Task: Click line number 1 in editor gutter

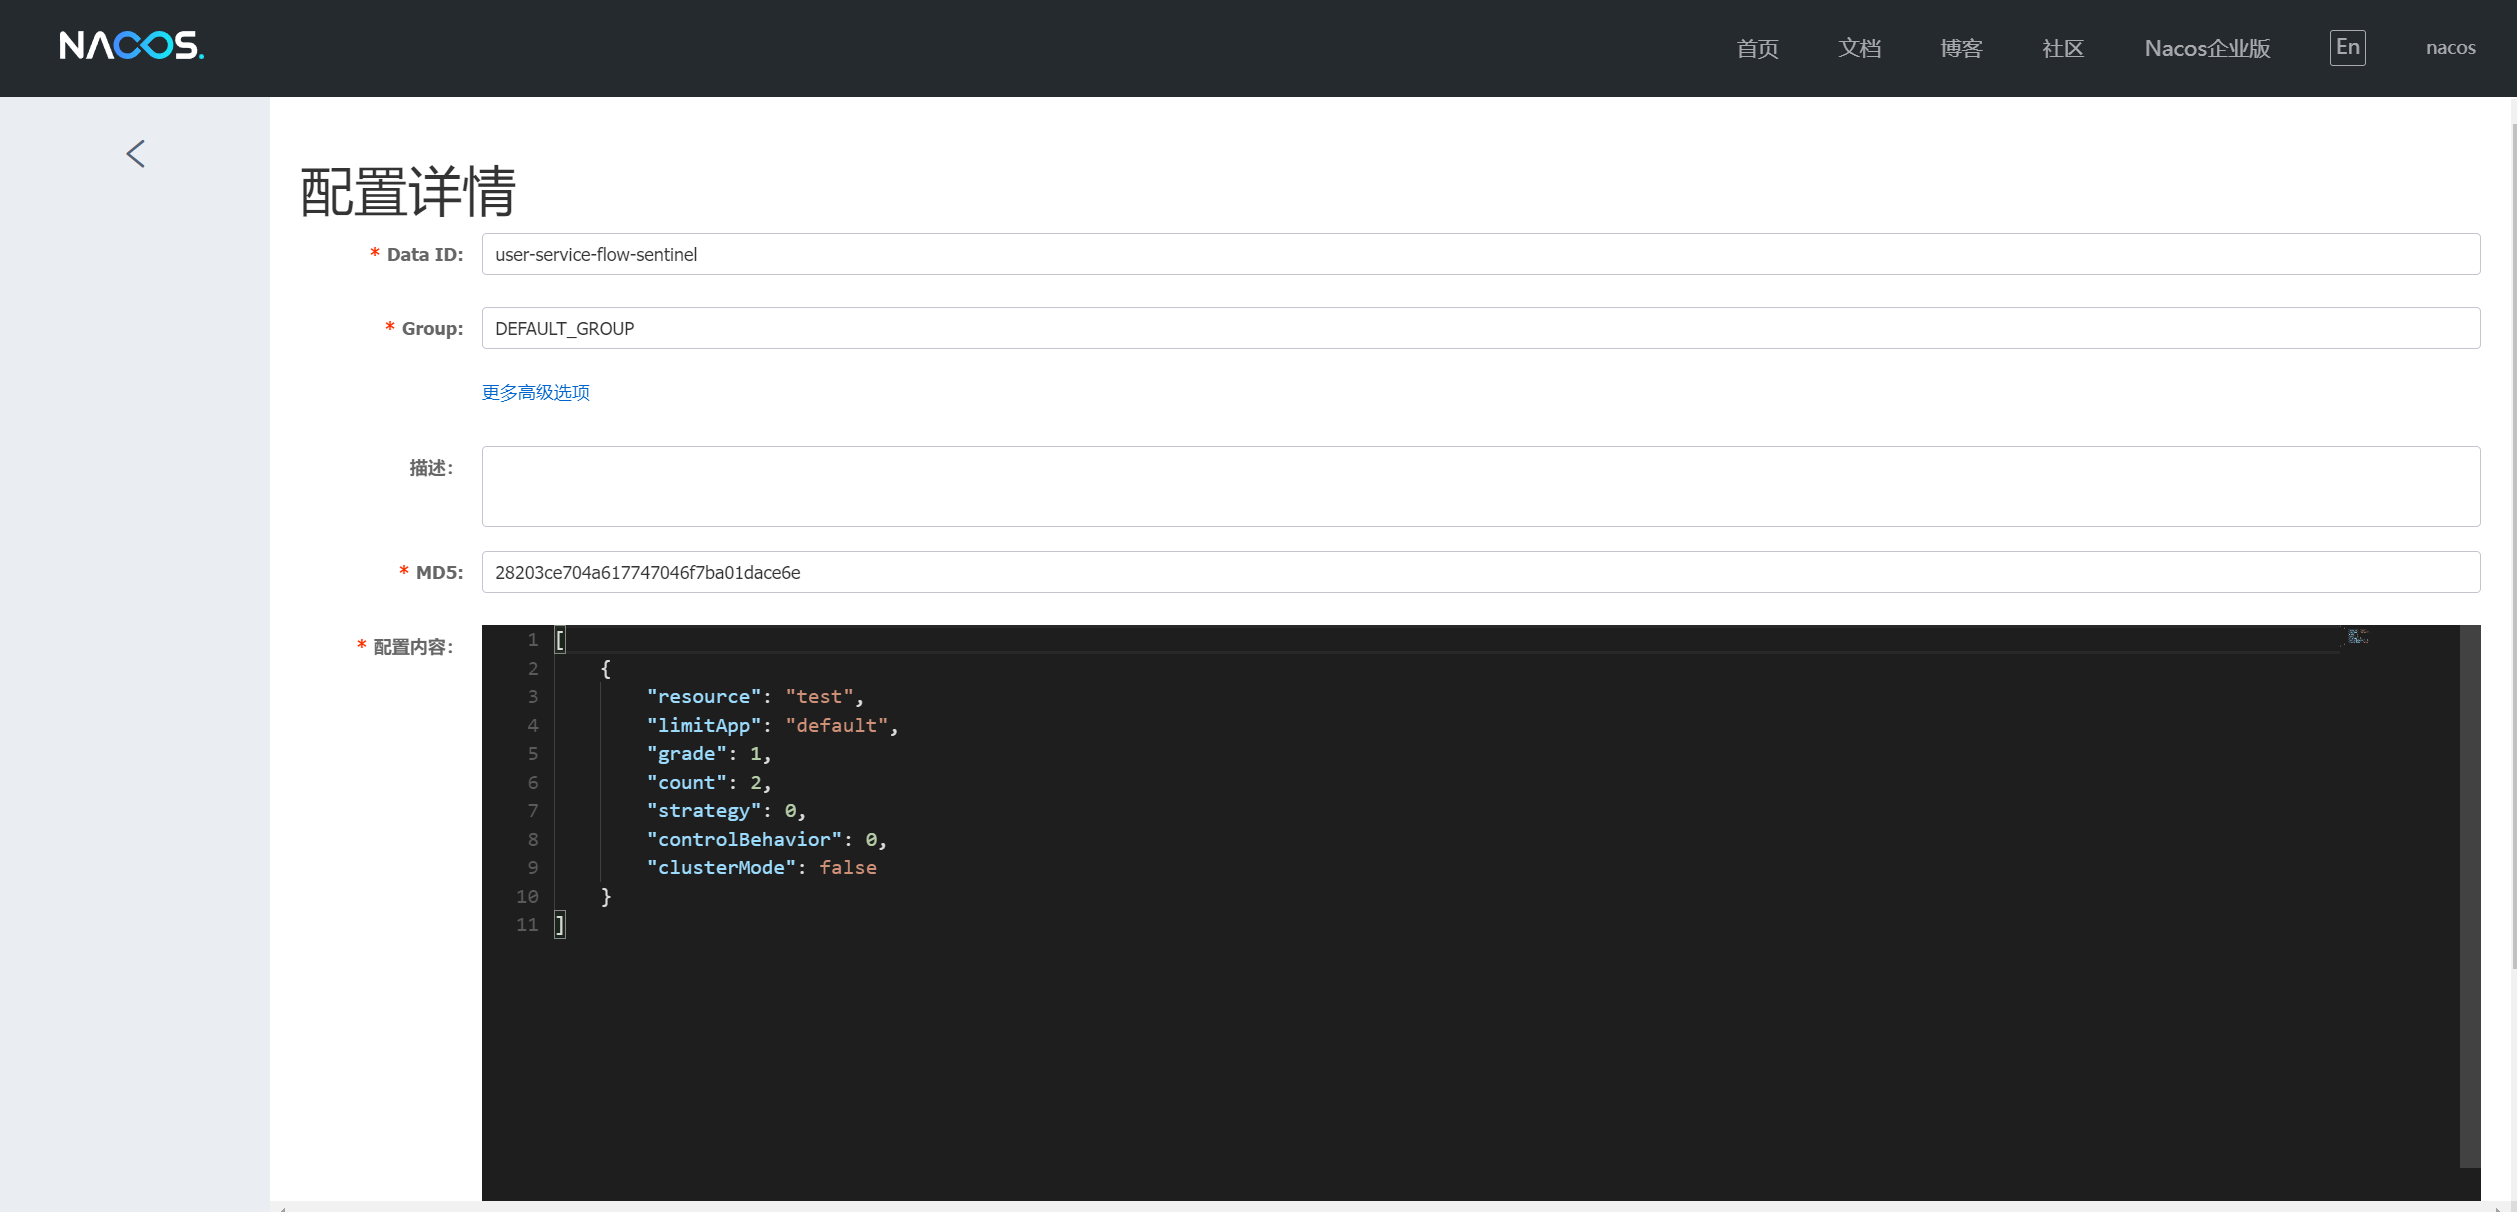Action: tap(533, 640)
